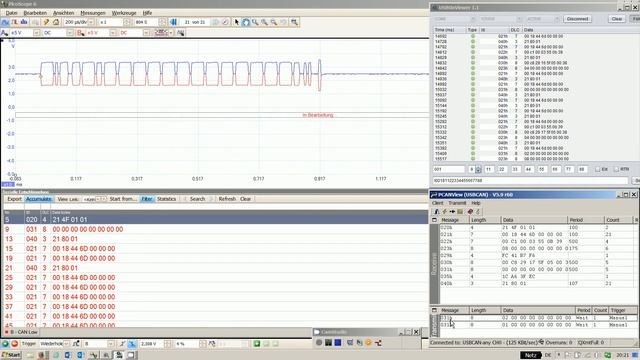Select the zoom window magnifier tool
640x360 pixels.
click(255, 22)
